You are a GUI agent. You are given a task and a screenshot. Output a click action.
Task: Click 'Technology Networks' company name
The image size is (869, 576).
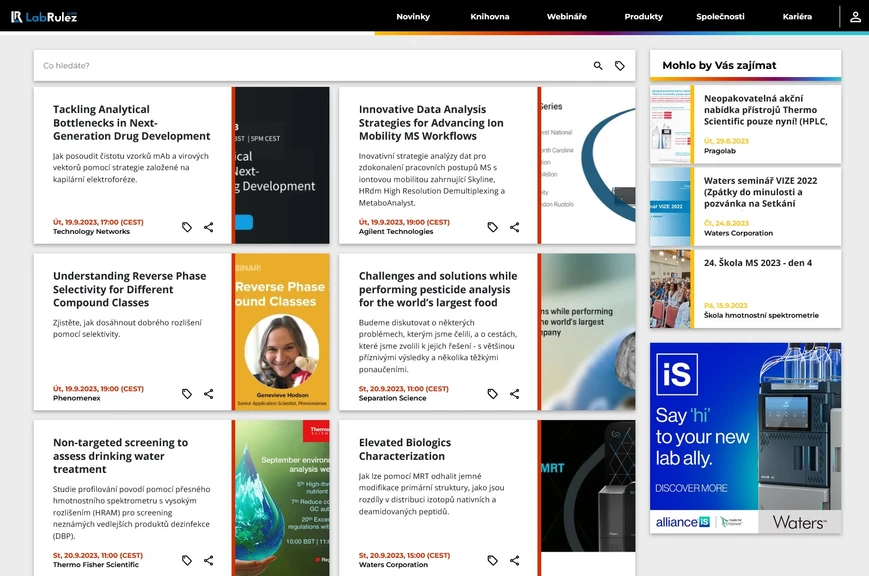pyautogui.click(x=91, y=232)
